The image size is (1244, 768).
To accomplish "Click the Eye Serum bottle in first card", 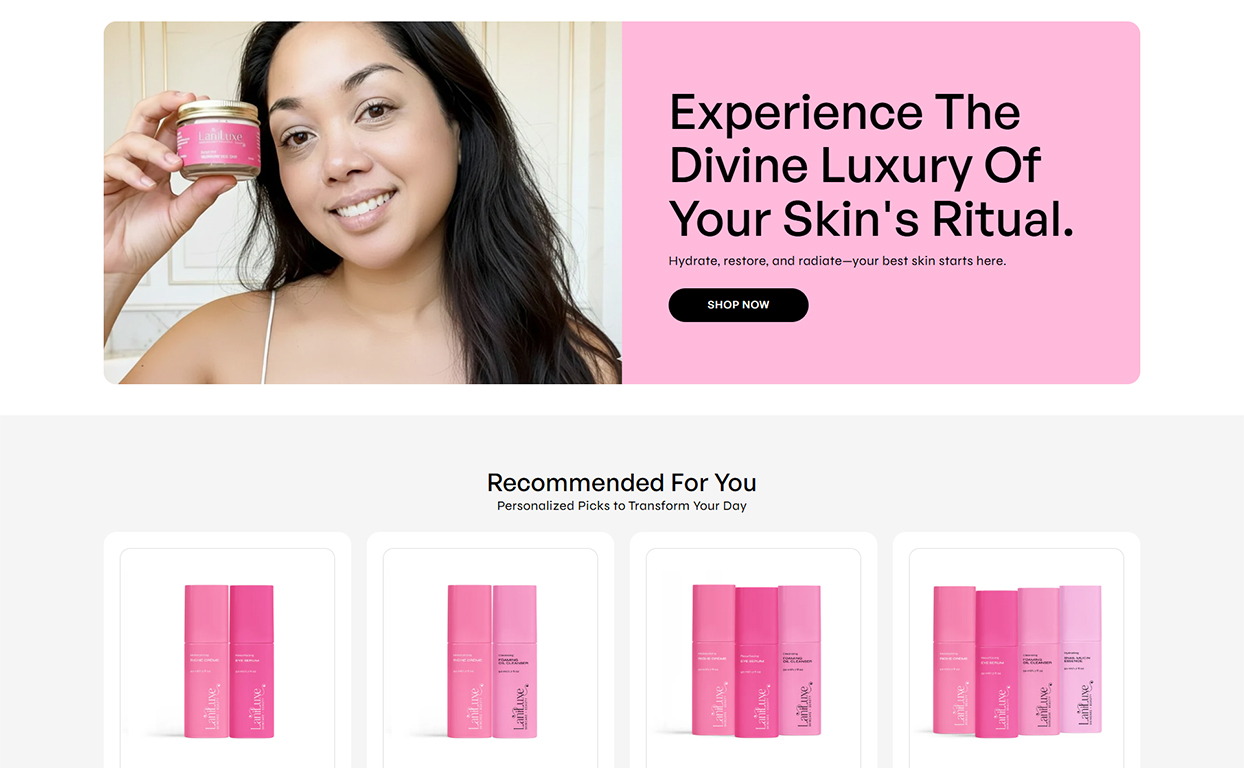I will point(252,662).
